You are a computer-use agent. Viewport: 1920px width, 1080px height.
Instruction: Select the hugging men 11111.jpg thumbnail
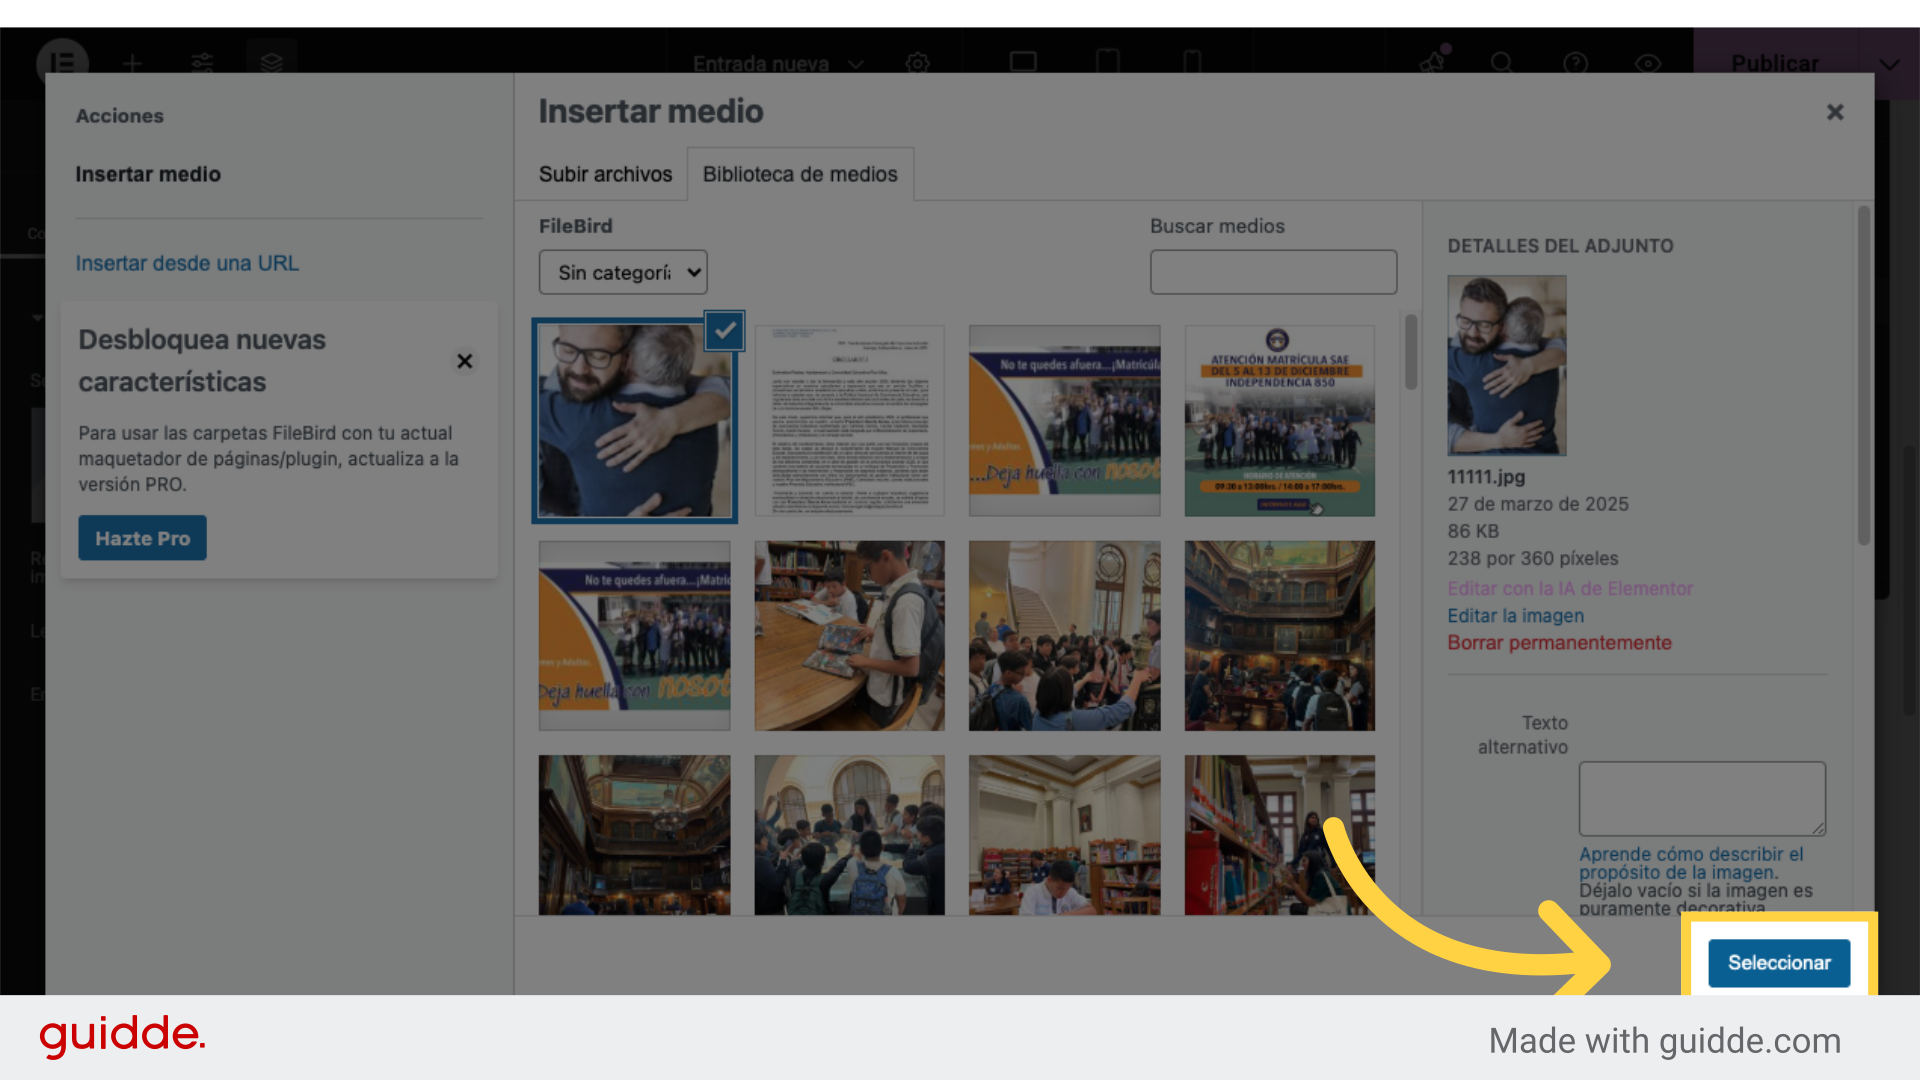point(634,420)
